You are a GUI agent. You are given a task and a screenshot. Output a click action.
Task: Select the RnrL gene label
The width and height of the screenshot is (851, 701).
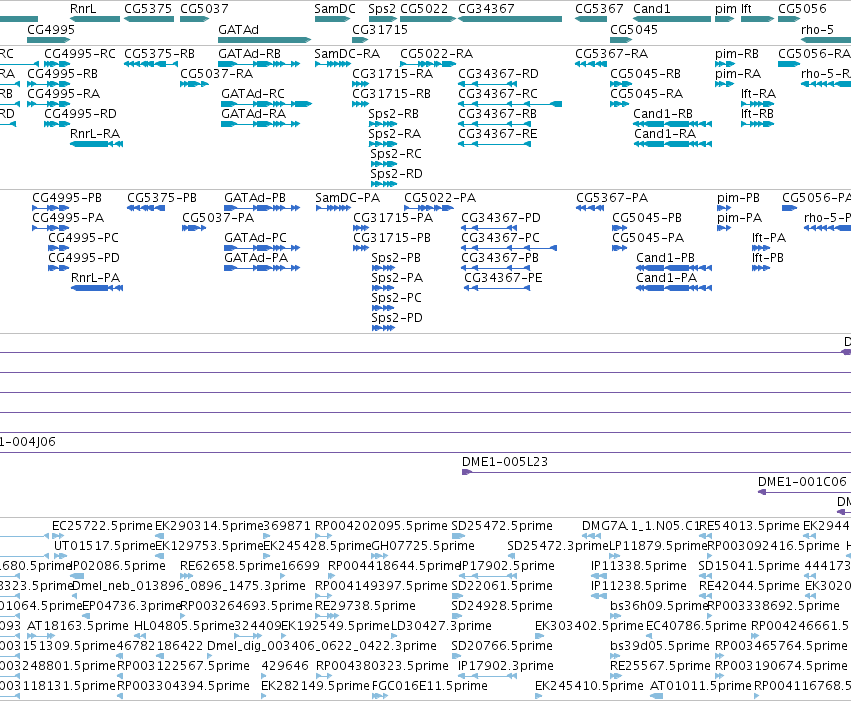click(x=83, y=9)
